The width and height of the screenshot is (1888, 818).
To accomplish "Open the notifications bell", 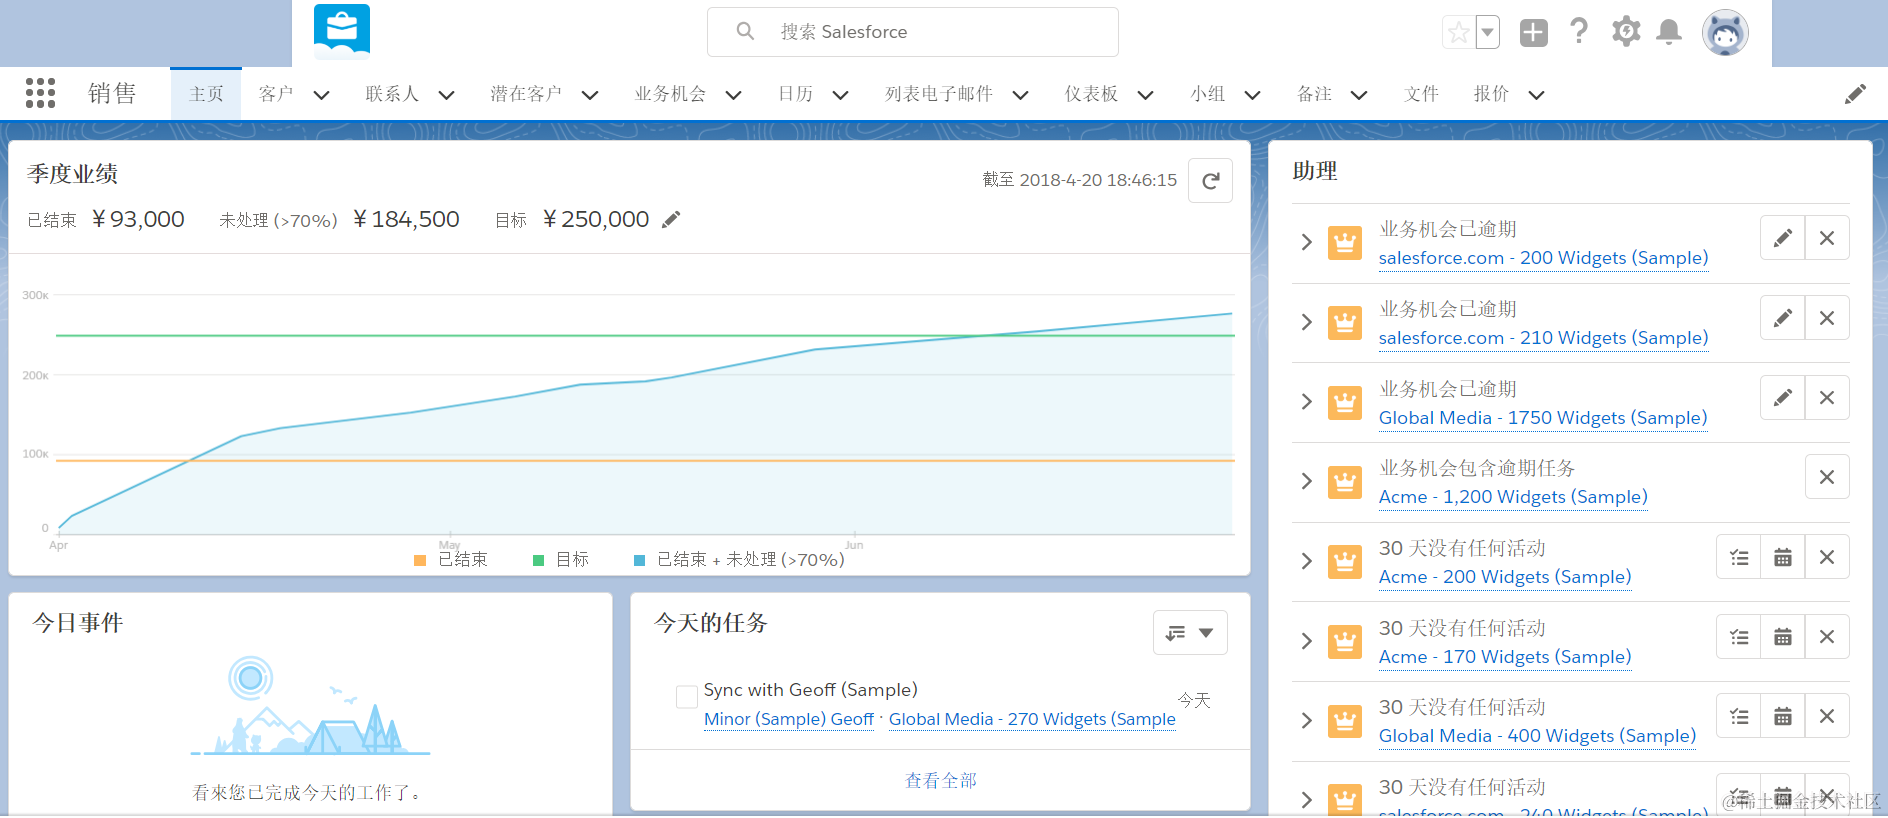I will point(1669,32).
